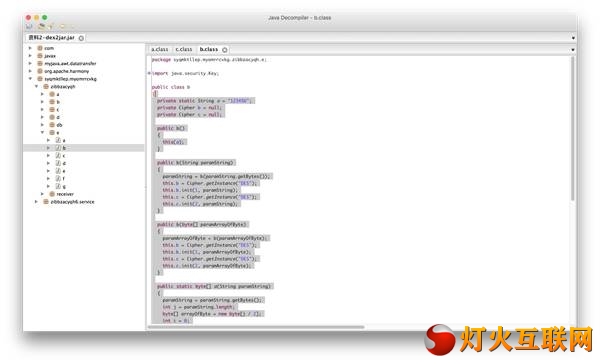
Task: Expand the javax package node
Action: click(x=30, y=55)
